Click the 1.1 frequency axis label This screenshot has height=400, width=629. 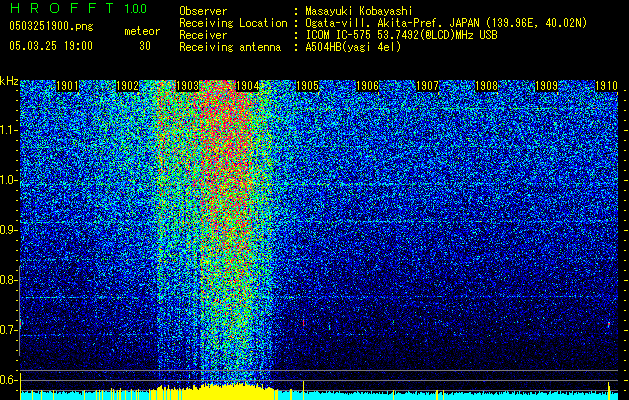click(8, 130)
